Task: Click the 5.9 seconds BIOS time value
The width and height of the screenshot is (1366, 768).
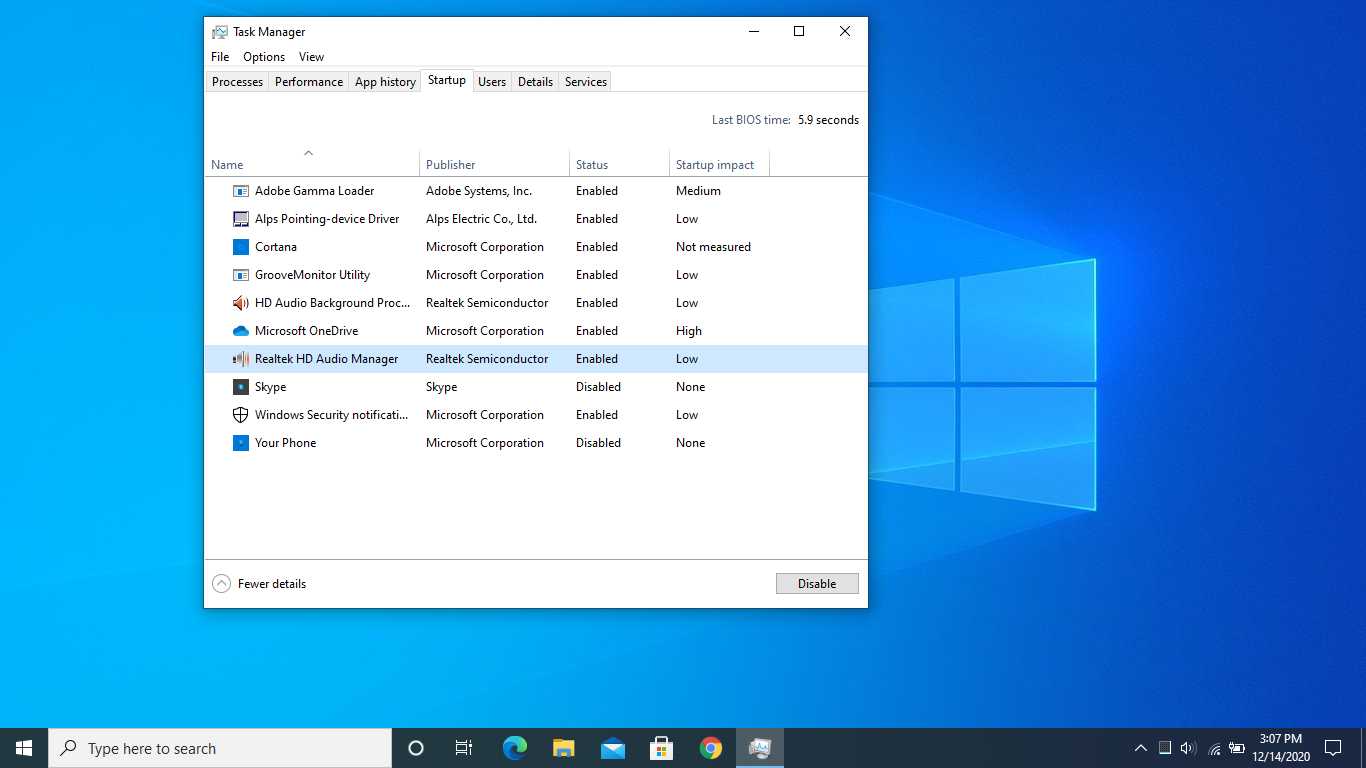Action: (828, 120)
